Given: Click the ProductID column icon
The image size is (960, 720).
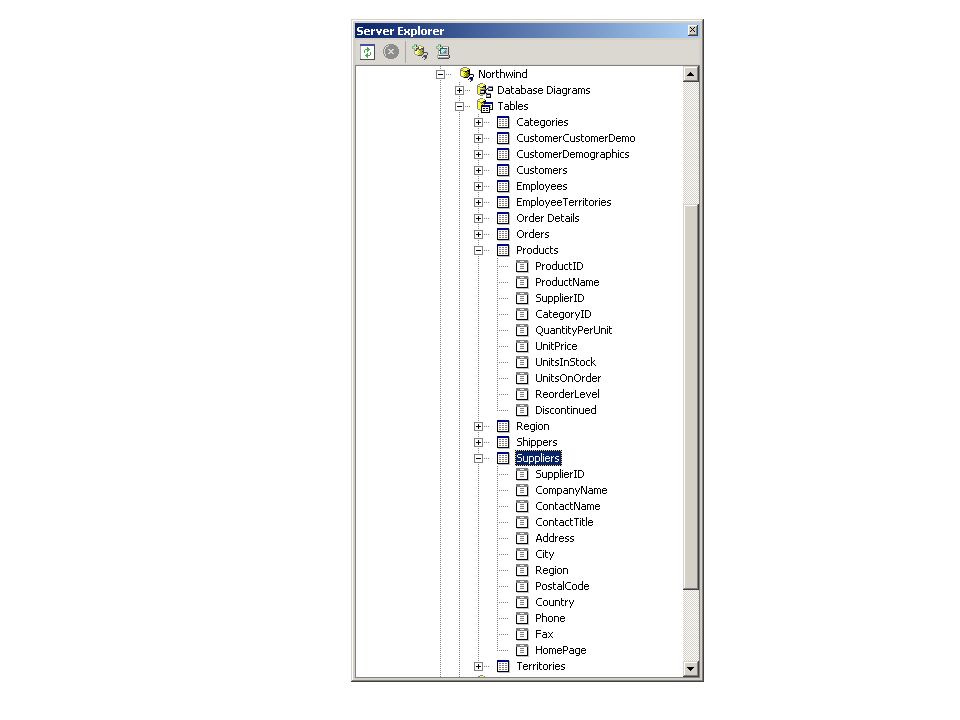Looking at the screenshot, I should 522,266.
